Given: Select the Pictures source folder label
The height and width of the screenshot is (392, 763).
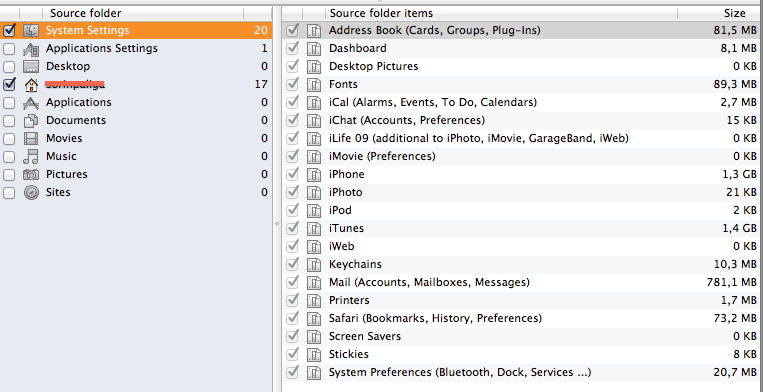Looking at the screenshot, I should (x=67, y=174).
